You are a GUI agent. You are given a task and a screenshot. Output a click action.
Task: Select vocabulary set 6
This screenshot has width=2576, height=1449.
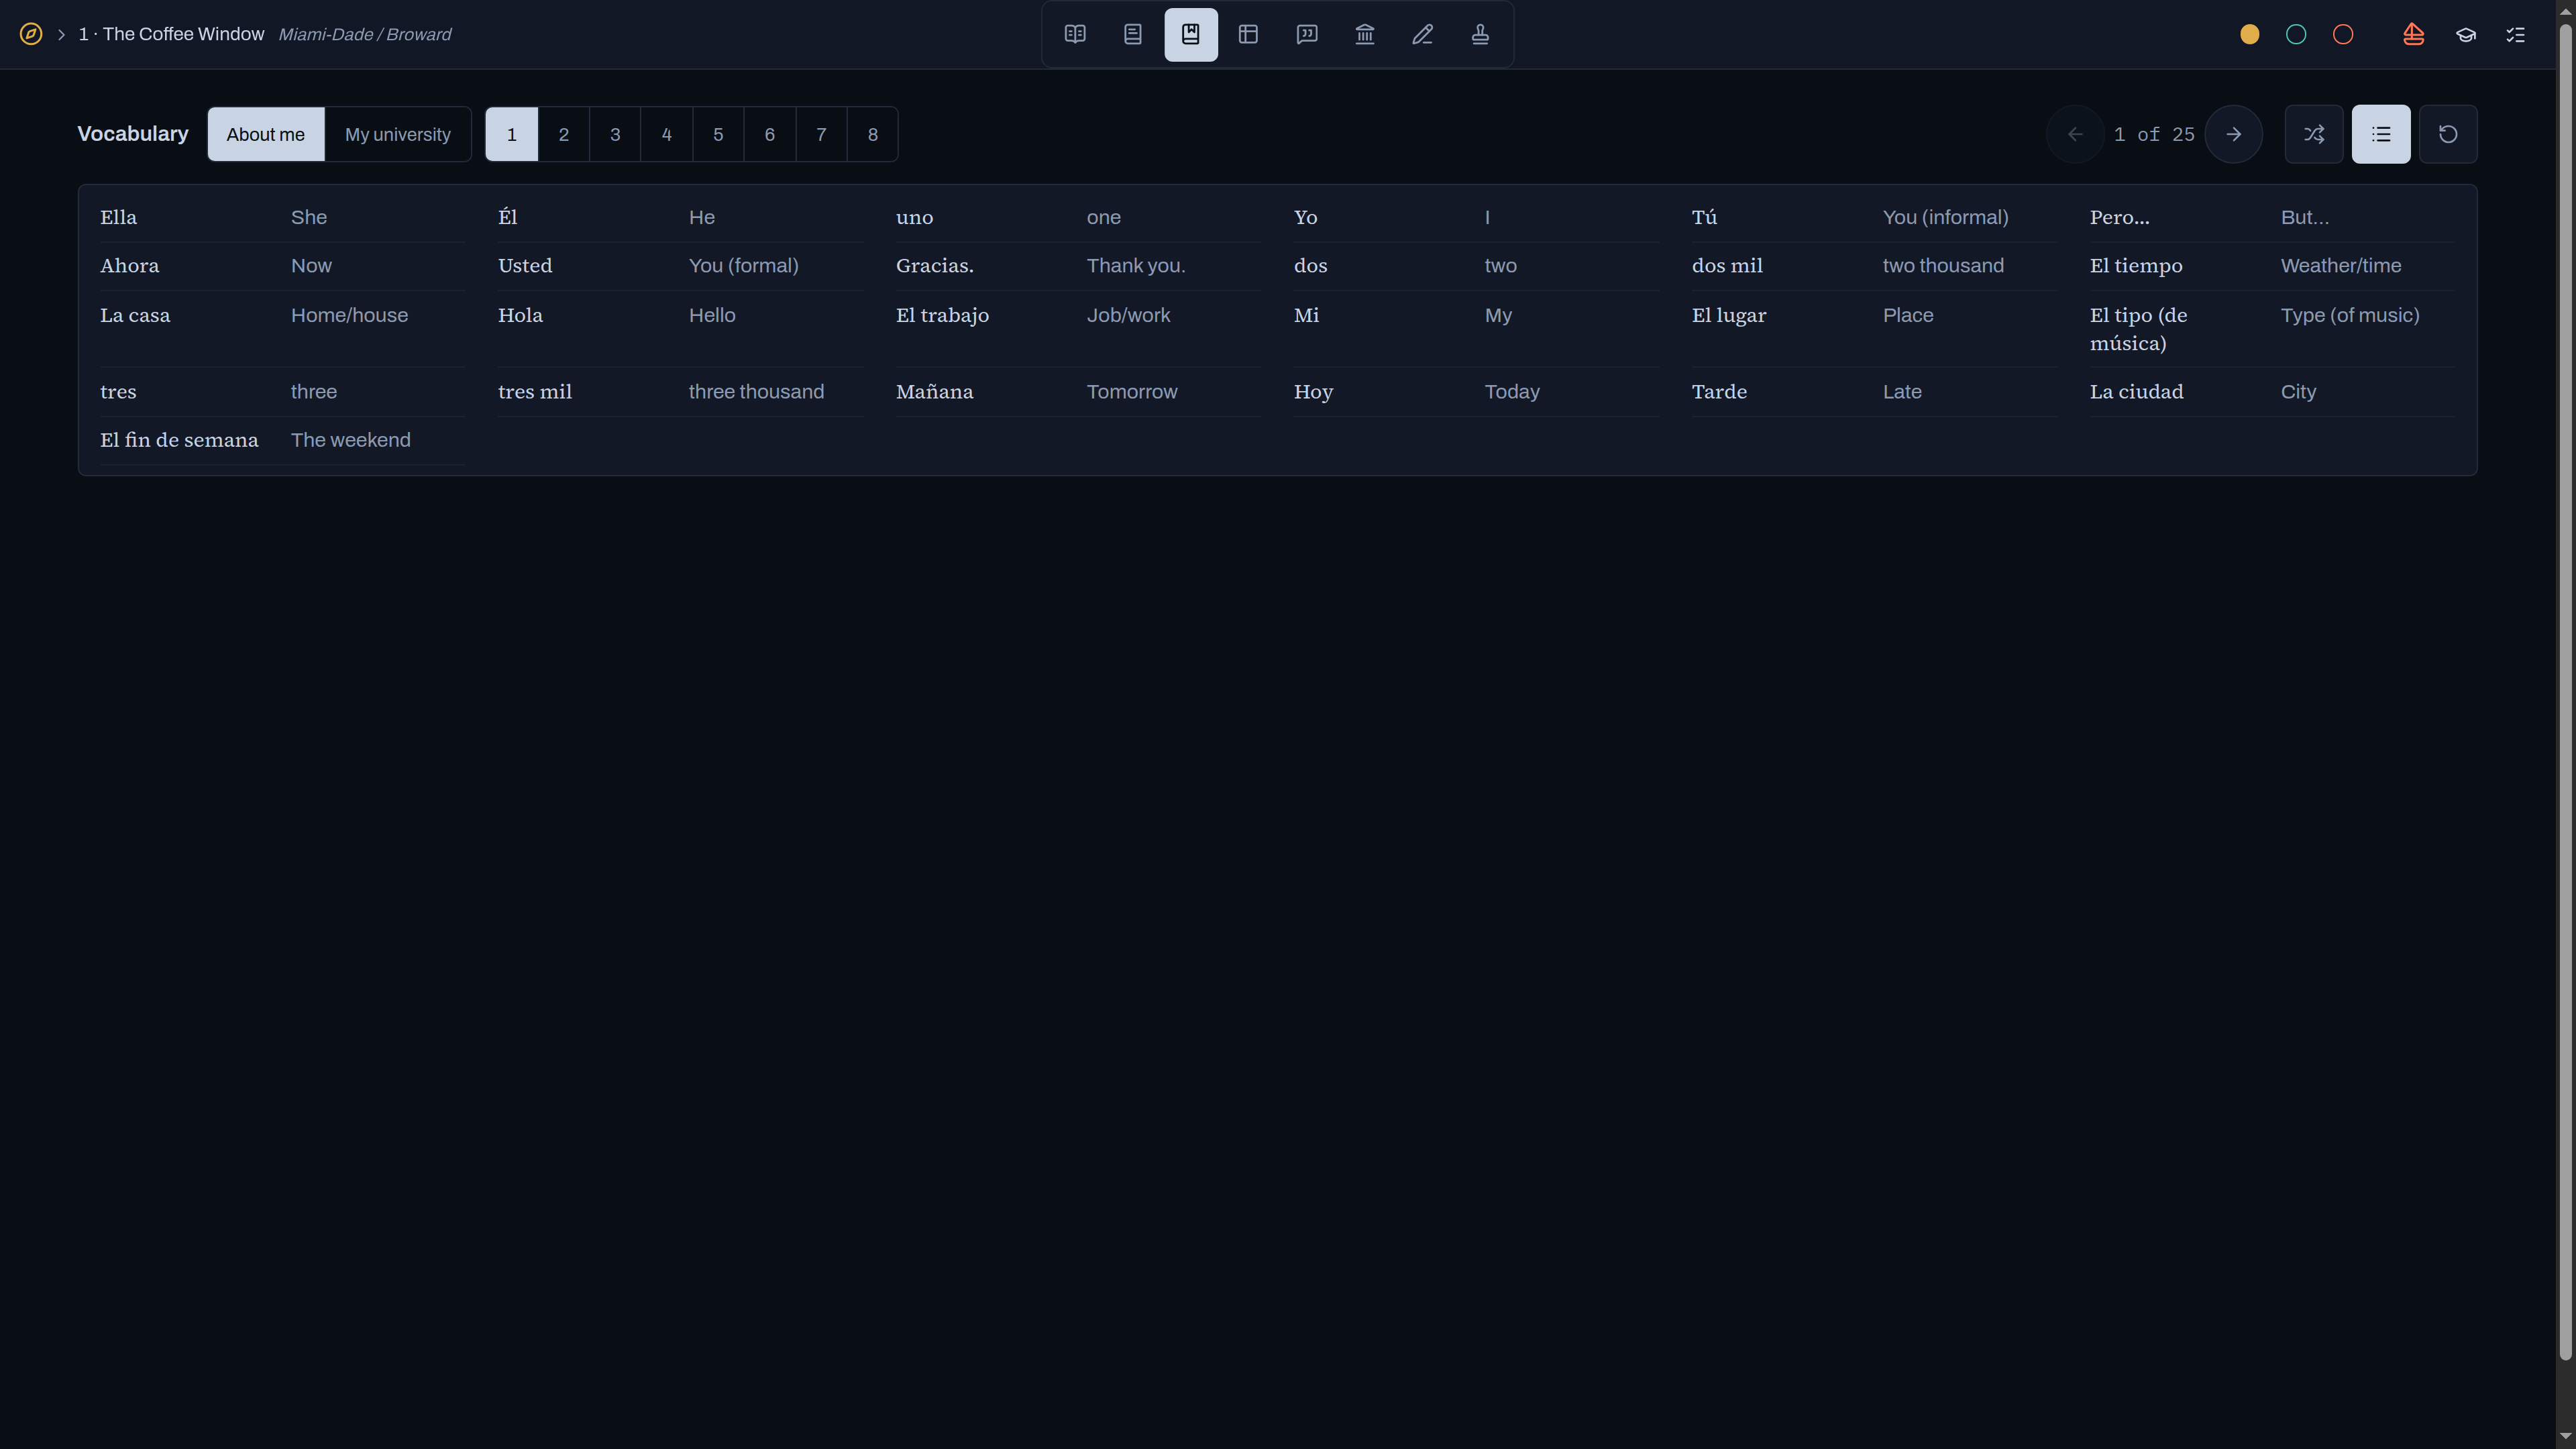(770, 134)
